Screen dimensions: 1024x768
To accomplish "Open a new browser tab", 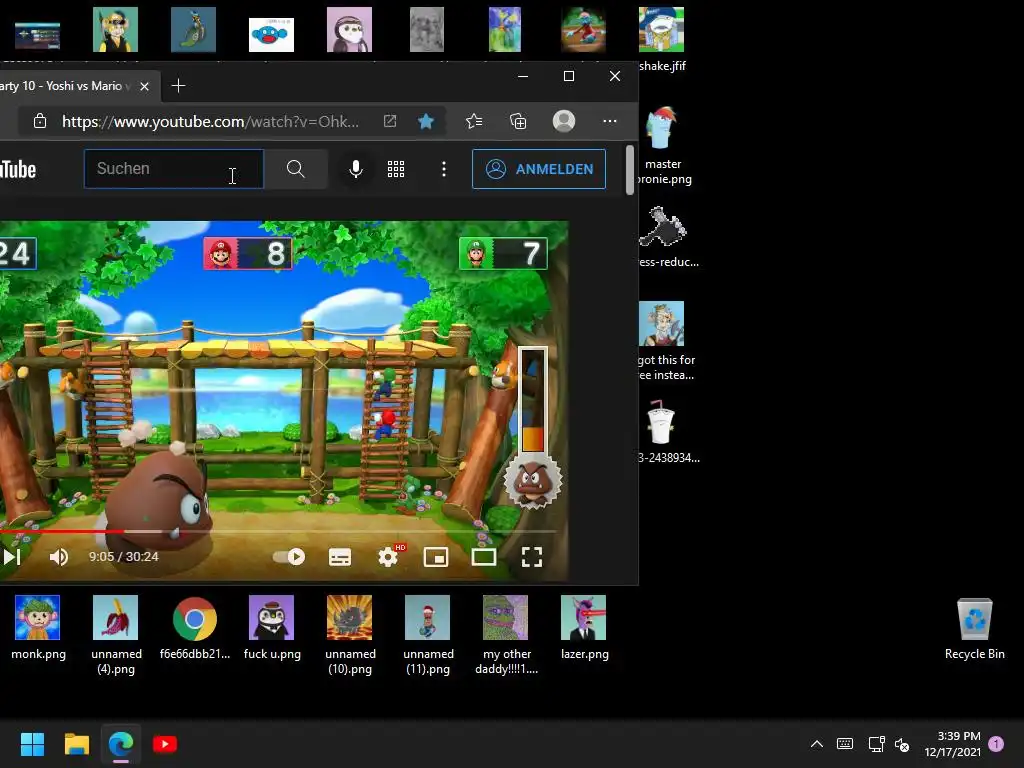I will pyautogui.click(x=178, y=86).
